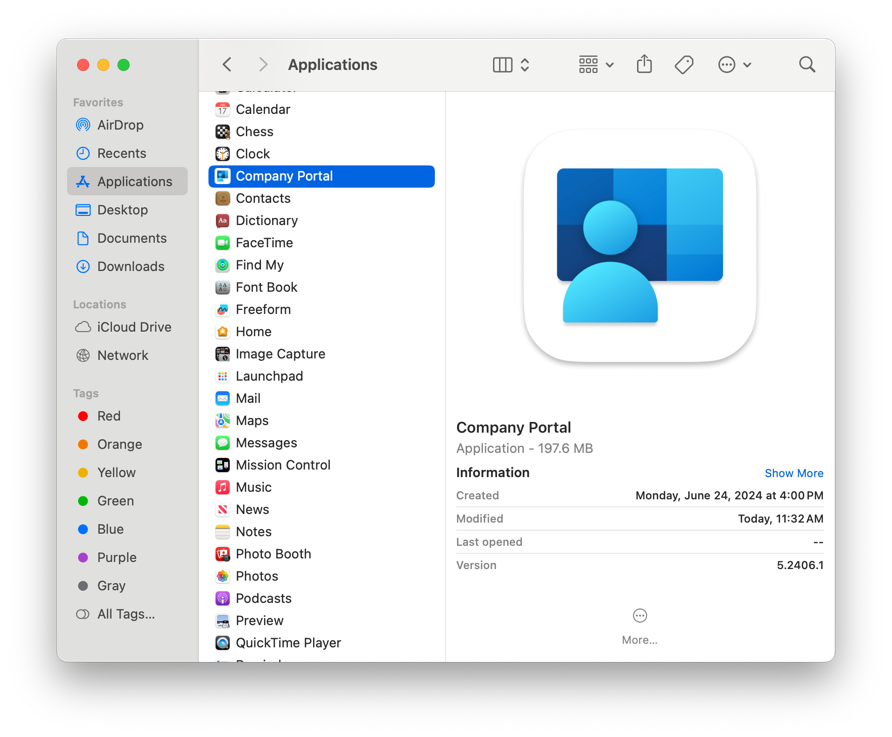Open the grouping options dropdown
The height and width of the screenshot is (737, 892).
tap(594, 64)
